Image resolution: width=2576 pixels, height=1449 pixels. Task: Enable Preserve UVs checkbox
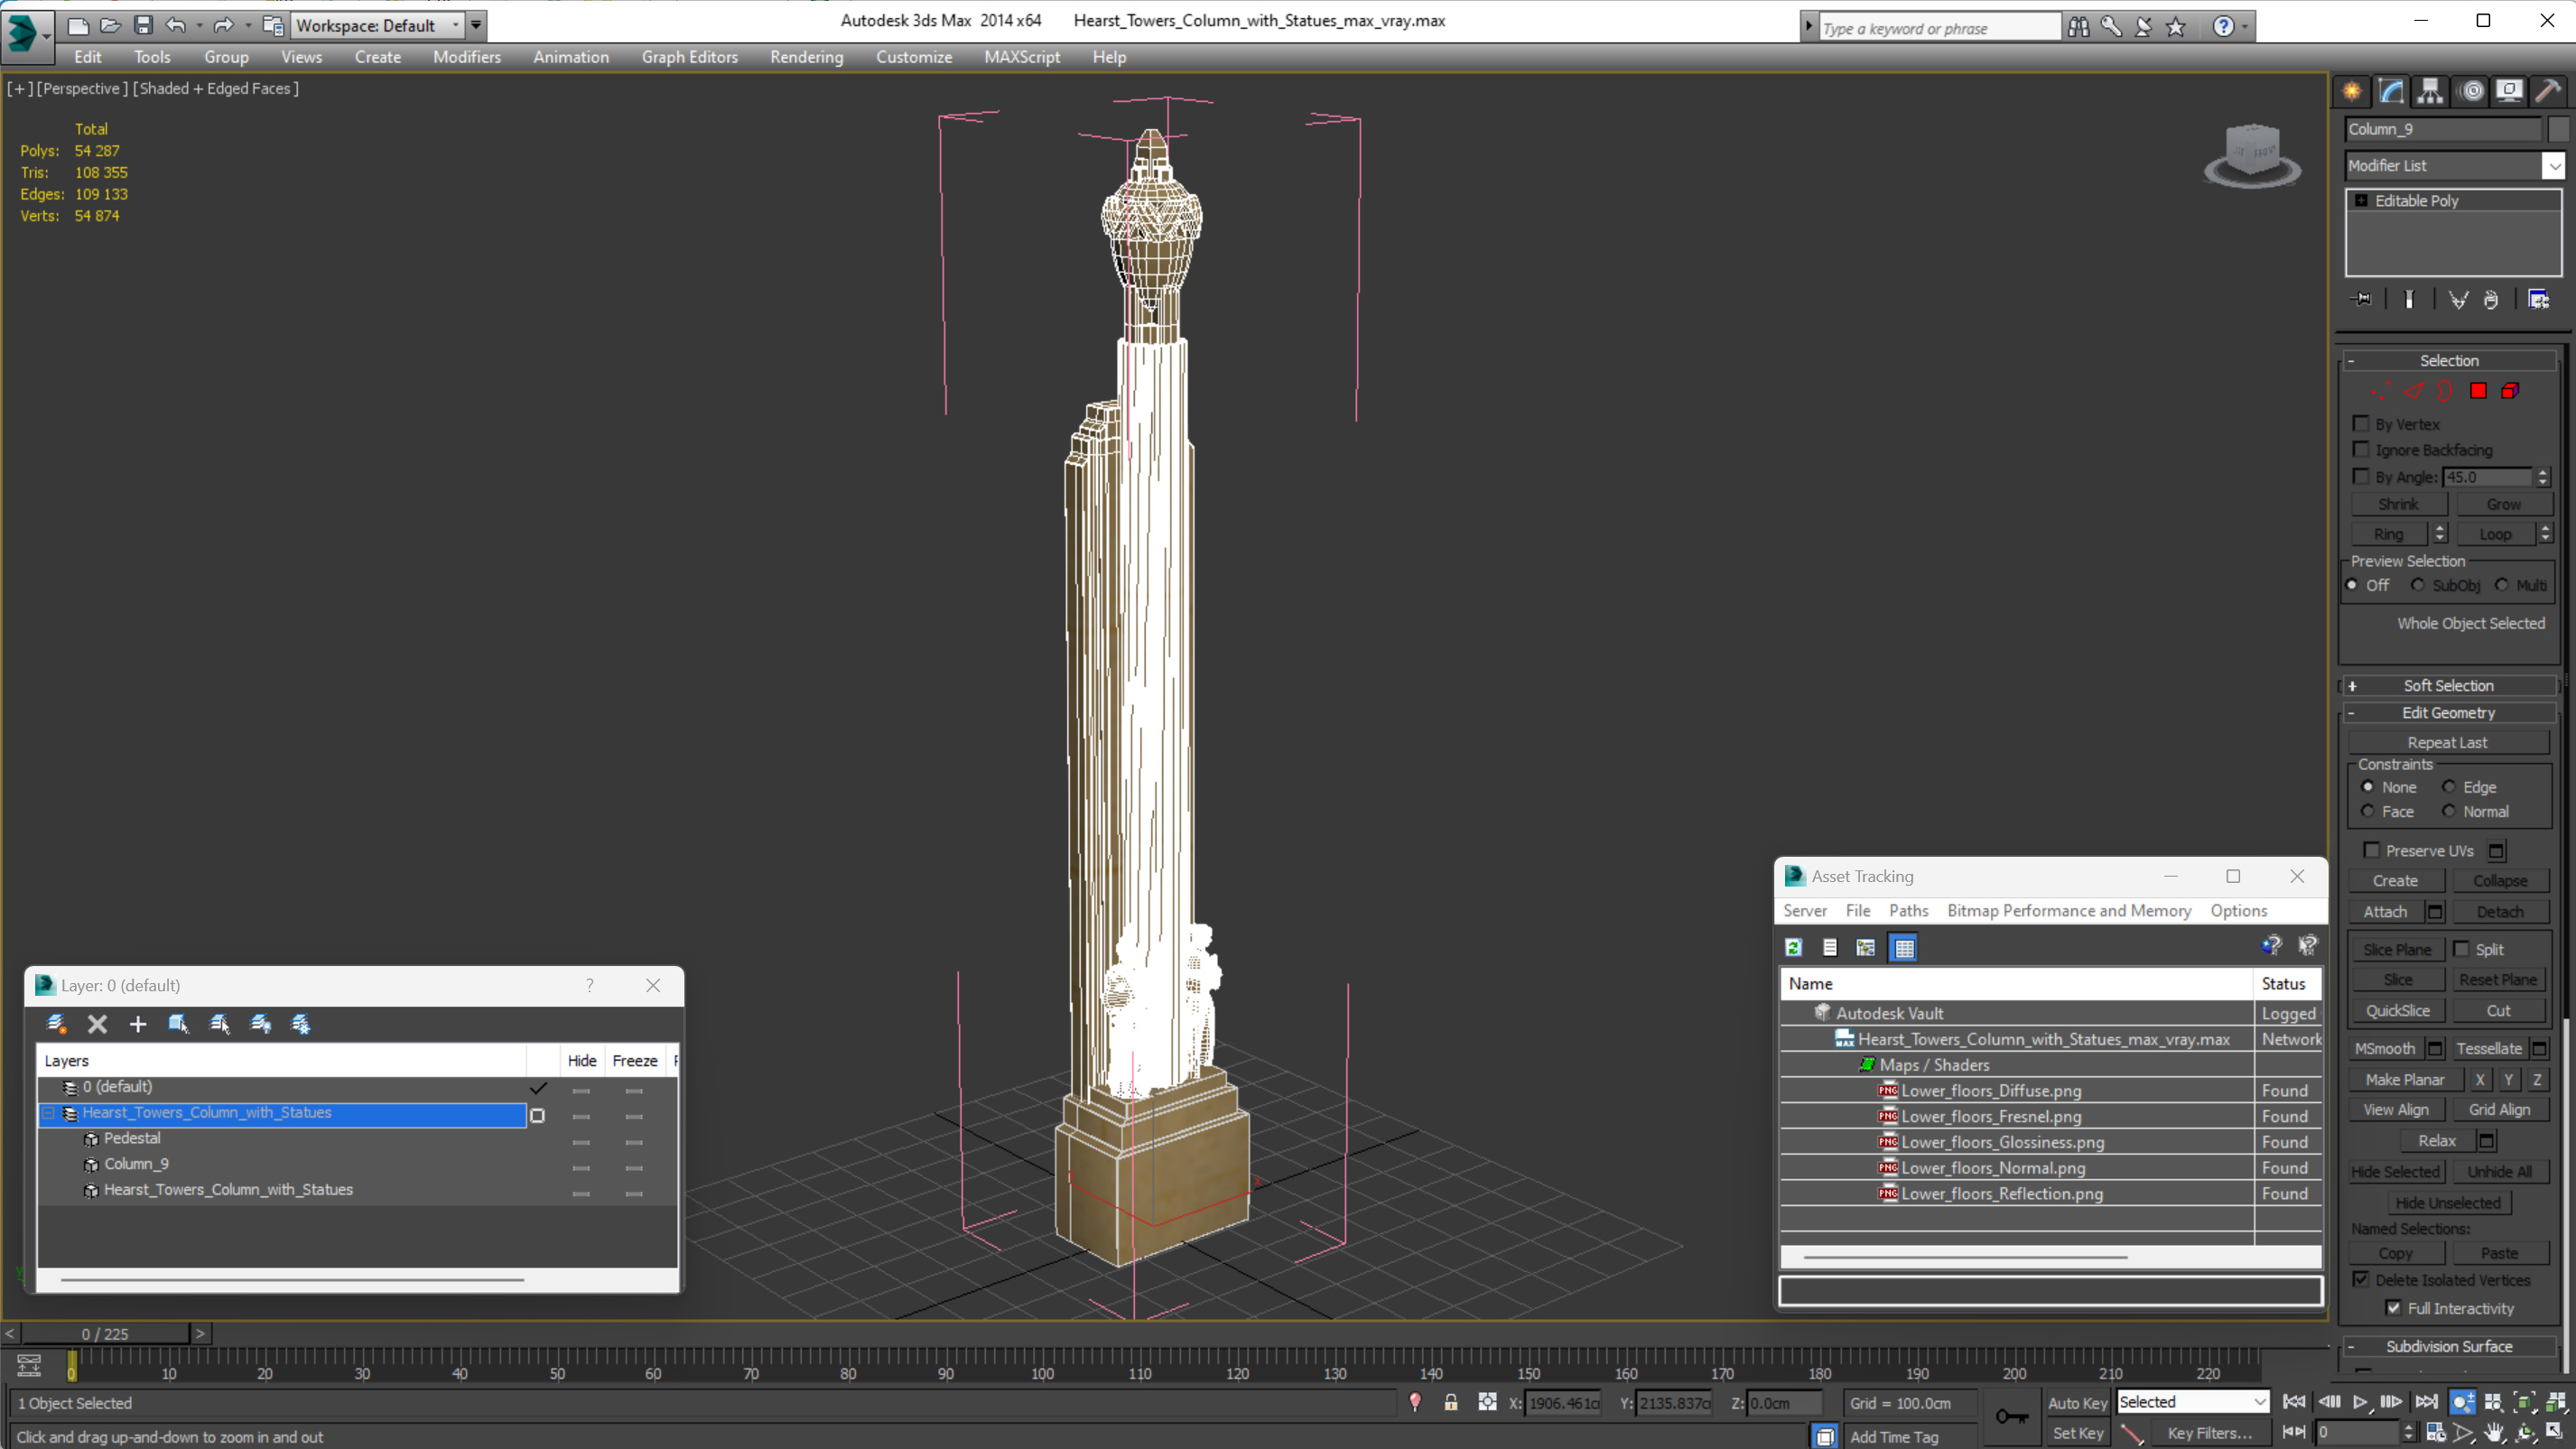click(2371, 849)
